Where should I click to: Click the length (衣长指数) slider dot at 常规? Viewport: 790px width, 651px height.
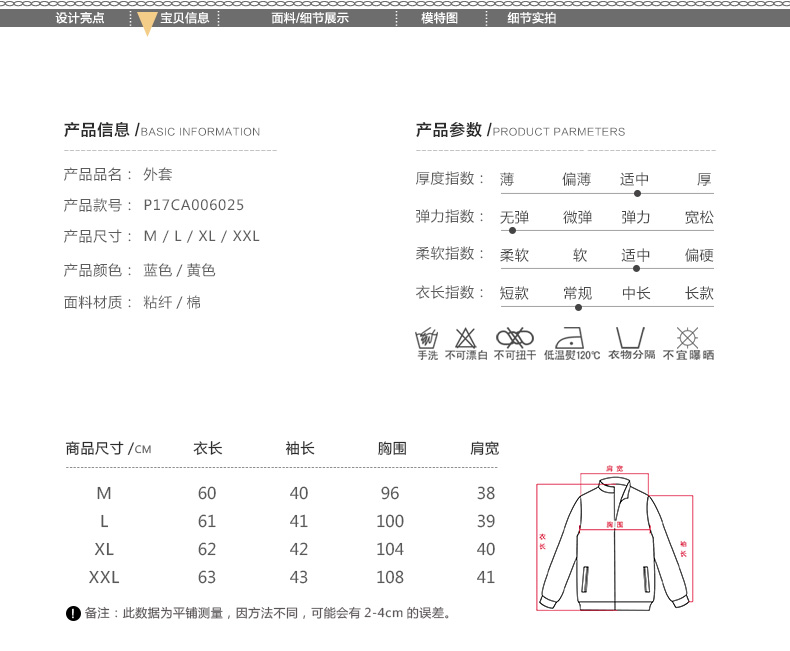pos(578,307)
